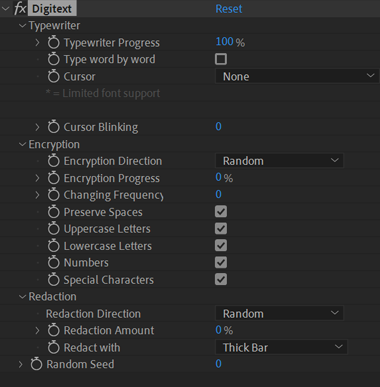
Task: Click the Reset link for Digitext
Action: click(x=229, y=9)
